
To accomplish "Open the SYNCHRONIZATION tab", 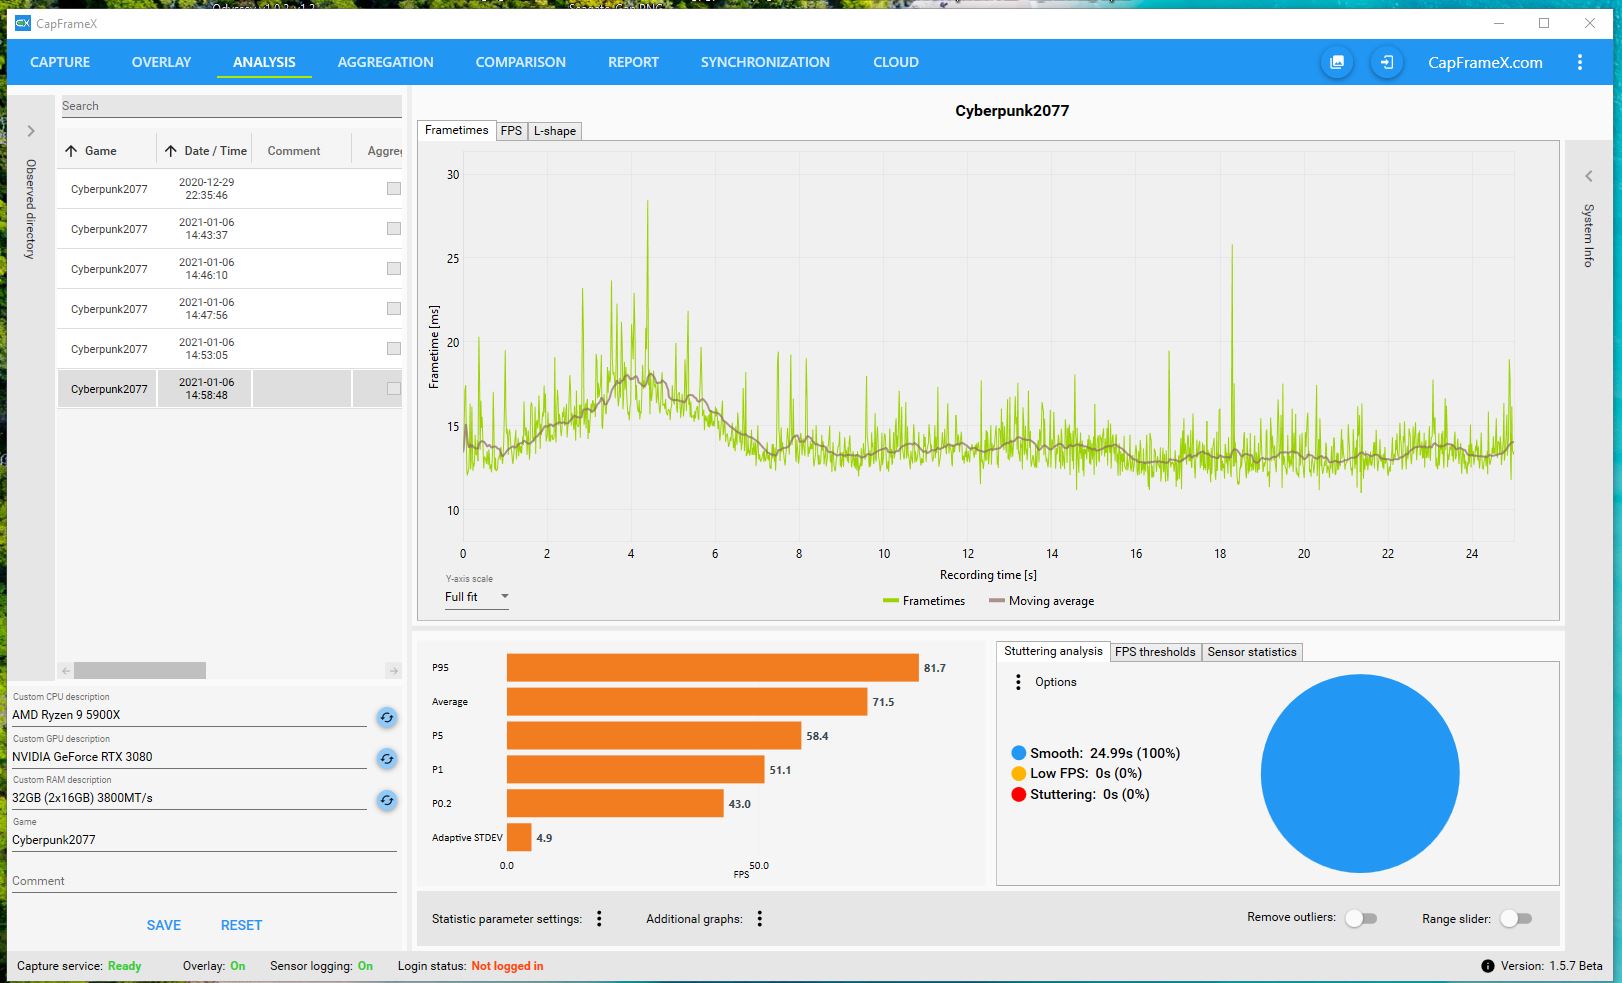I will [x=765, y=62].
